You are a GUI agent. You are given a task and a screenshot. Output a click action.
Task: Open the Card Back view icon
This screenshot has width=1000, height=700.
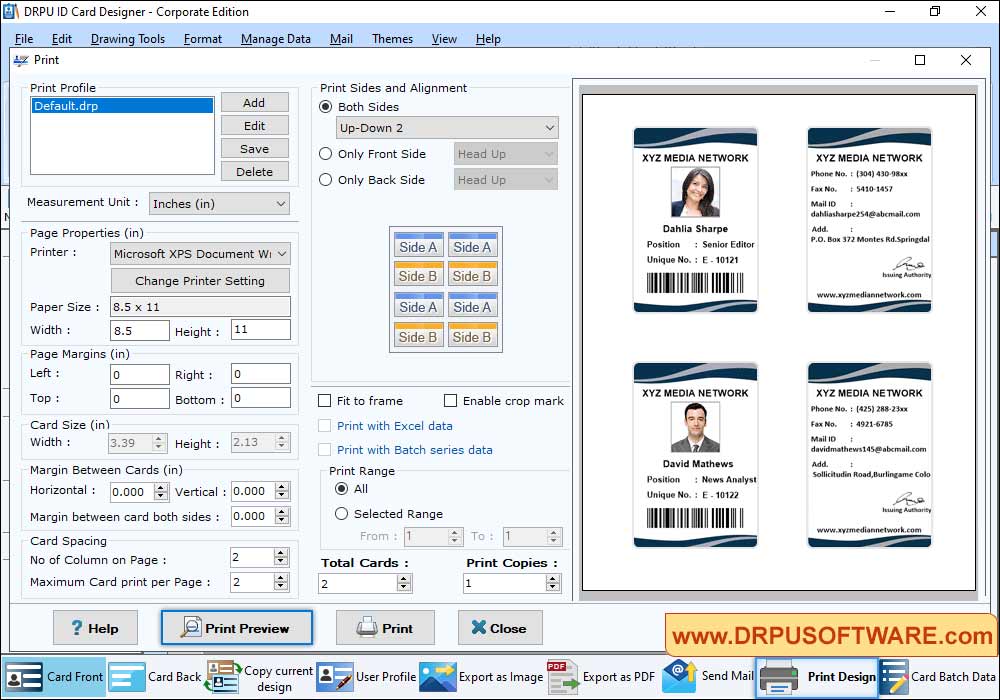[126, 677]
